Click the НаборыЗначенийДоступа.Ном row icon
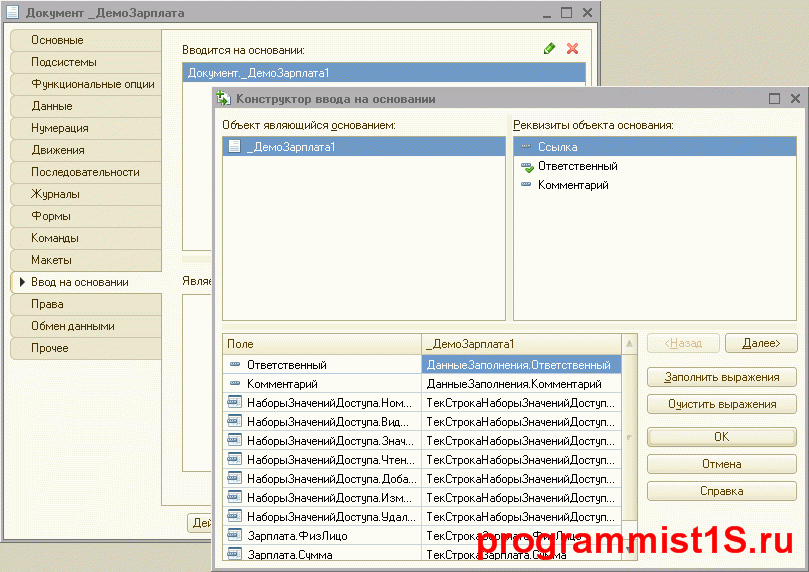Viewport: 809px width, 572px height. (235, 403)
